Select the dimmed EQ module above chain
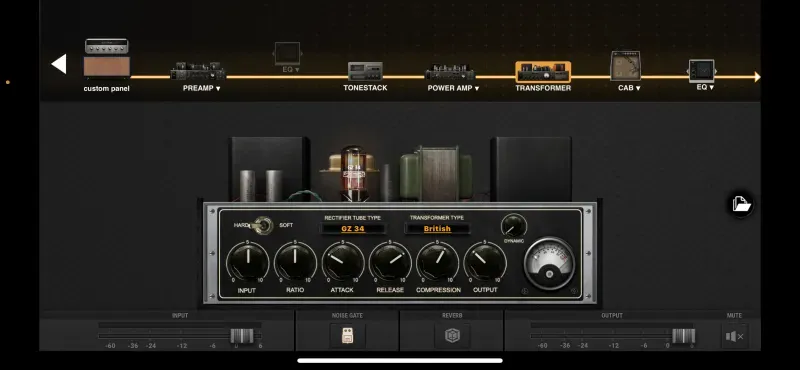This screenshot has height=370, width=800. (287, 54)
